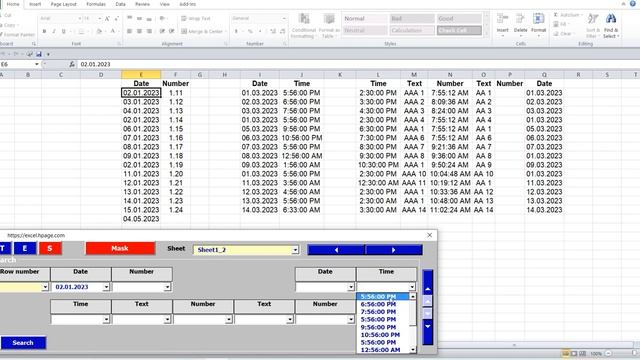
Task: Click the AutoSum sigma icon
Action: tap(556, 15)
